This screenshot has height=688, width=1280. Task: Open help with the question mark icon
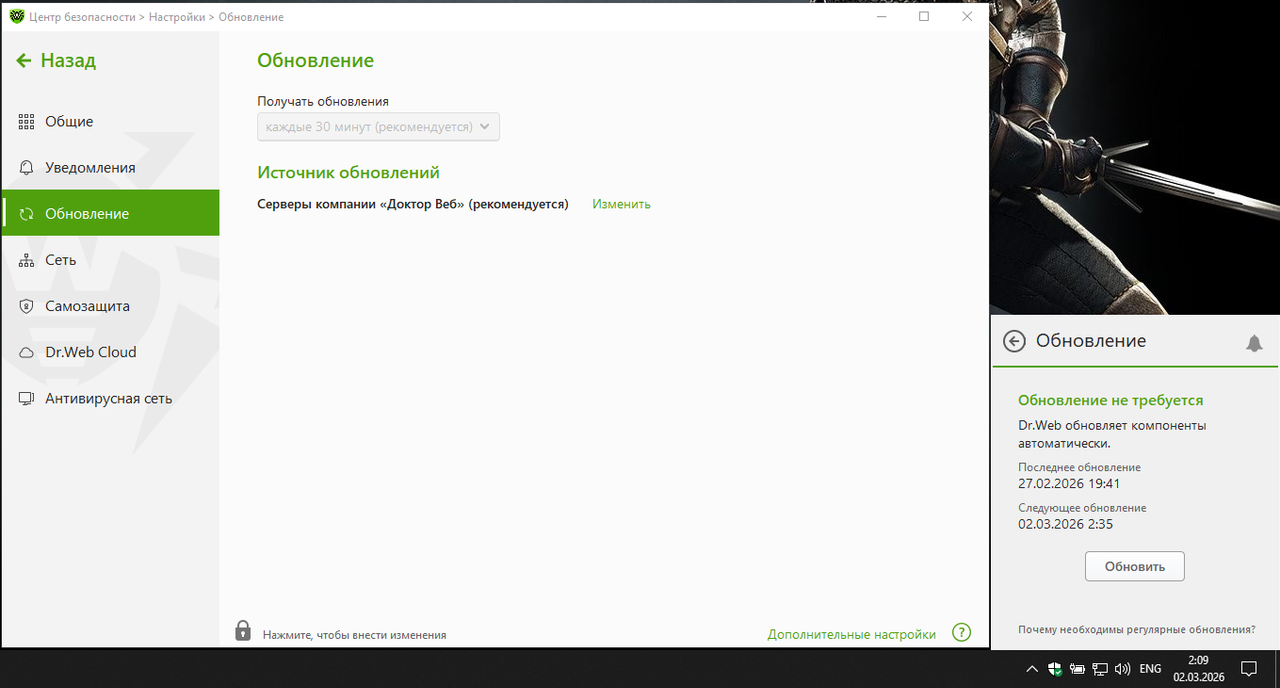click(x=961, y=633)
